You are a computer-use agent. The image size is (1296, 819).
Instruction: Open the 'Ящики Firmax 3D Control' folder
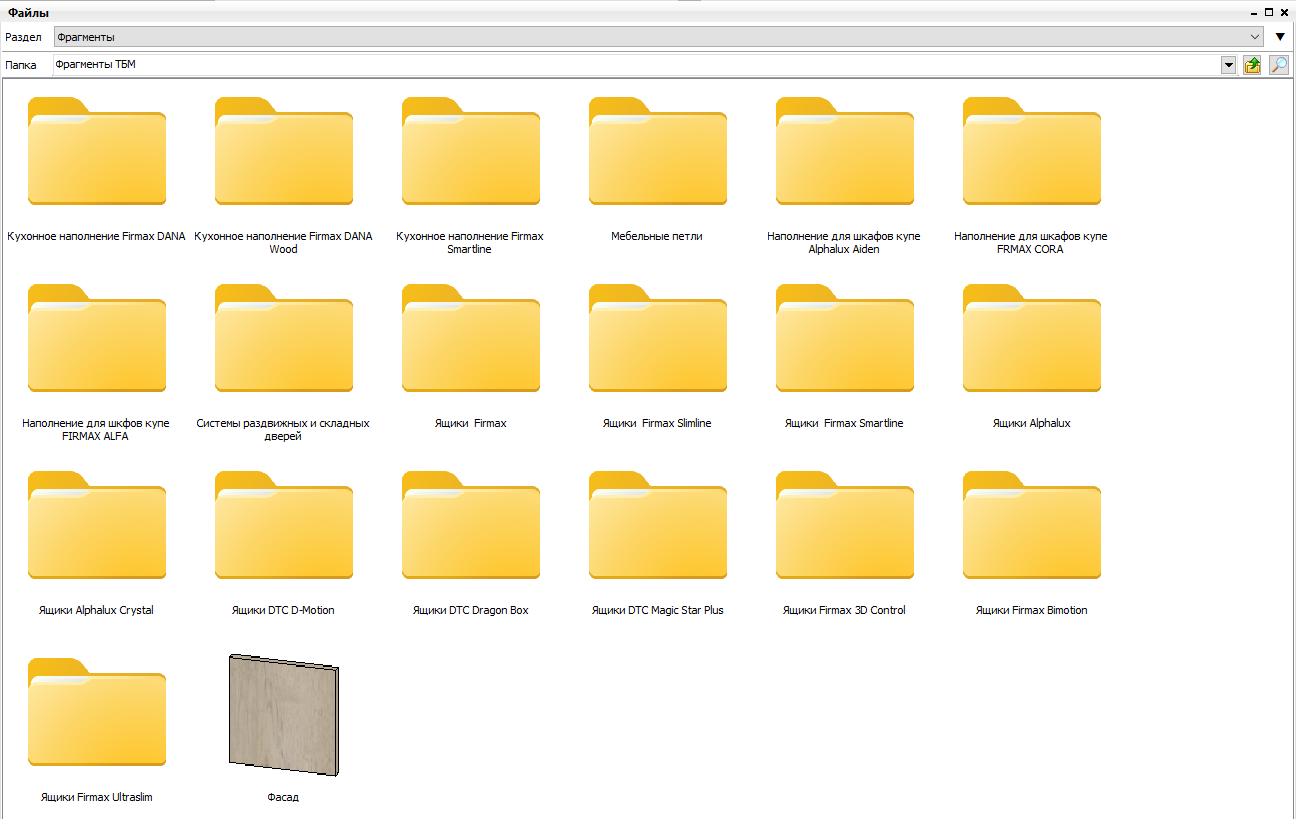coord(845,526)
